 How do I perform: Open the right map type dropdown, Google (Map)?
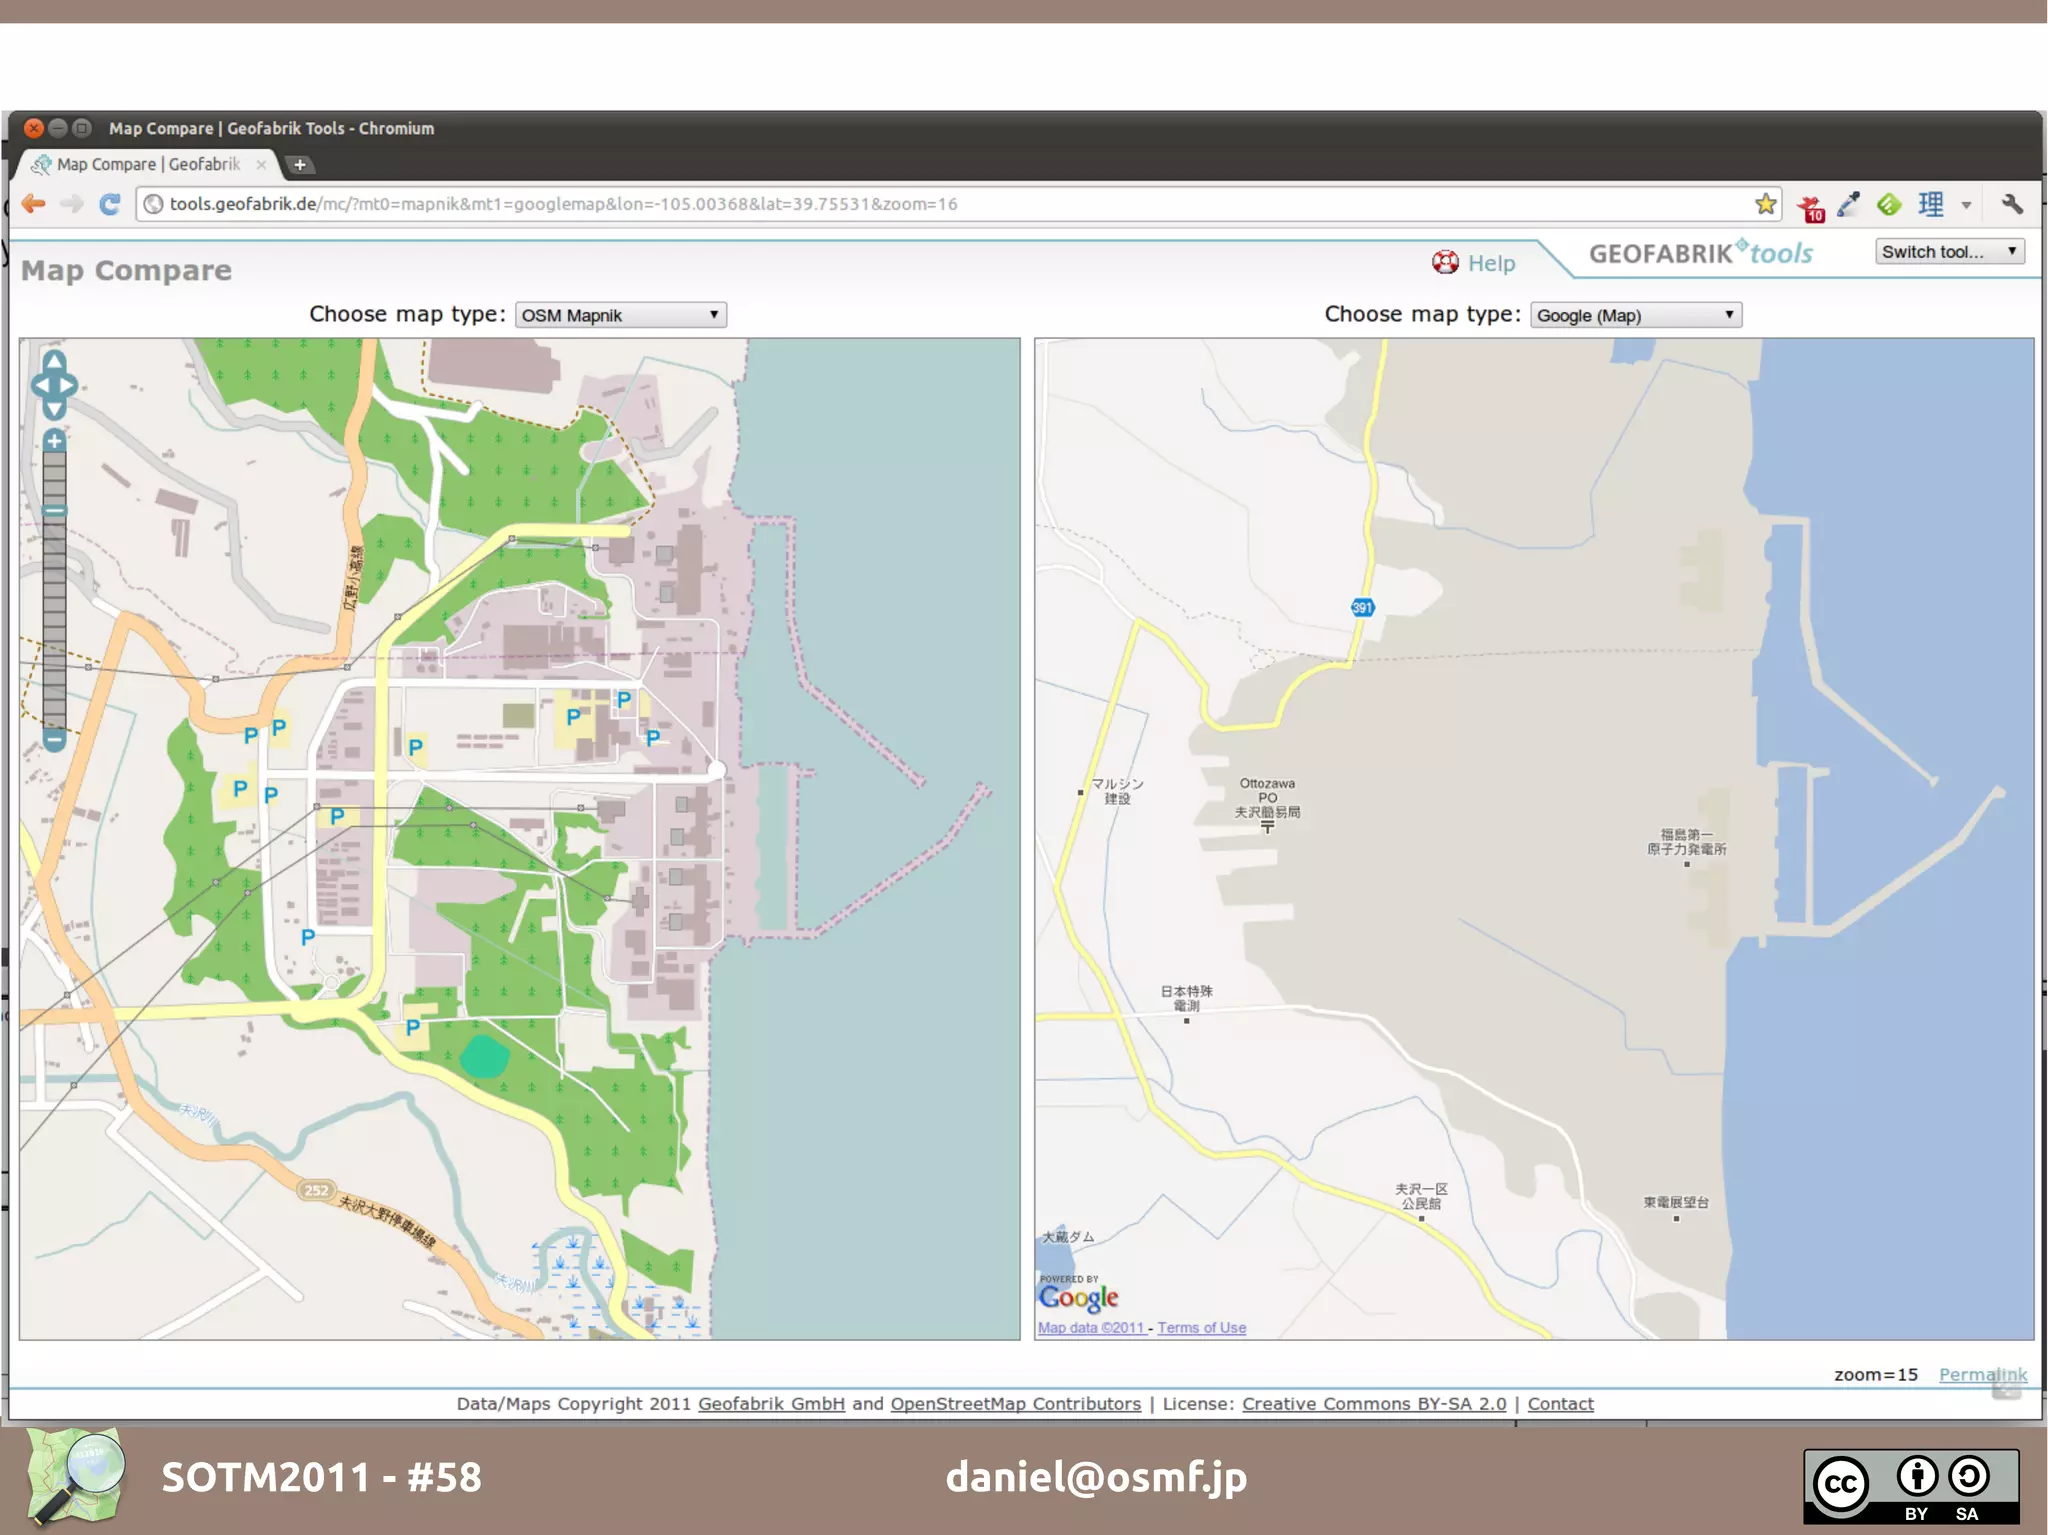(1635, 315)
